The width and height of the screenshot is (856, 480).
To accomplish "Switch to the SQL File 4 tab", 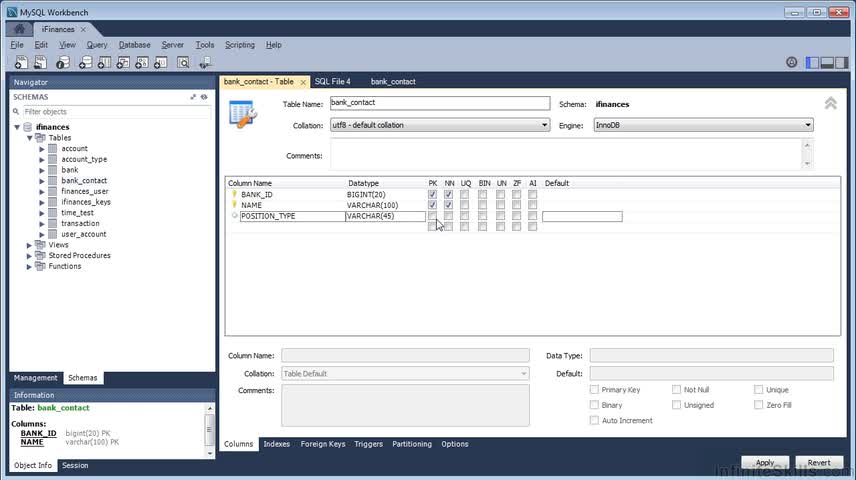I will tap(332, 81).
